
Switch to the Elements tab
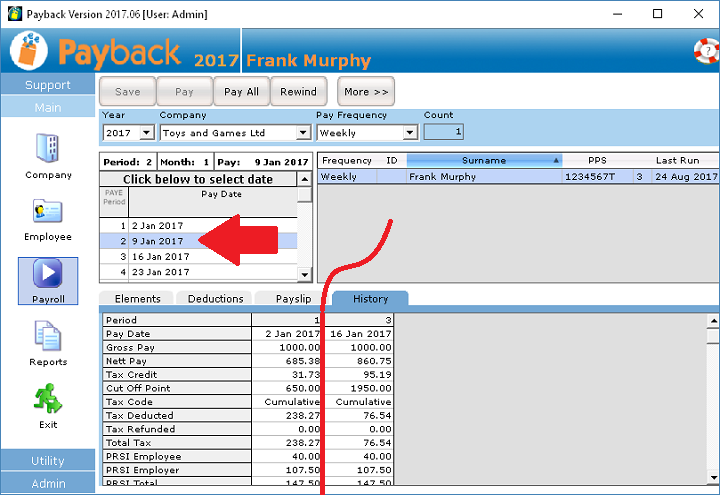coord(137,299)
